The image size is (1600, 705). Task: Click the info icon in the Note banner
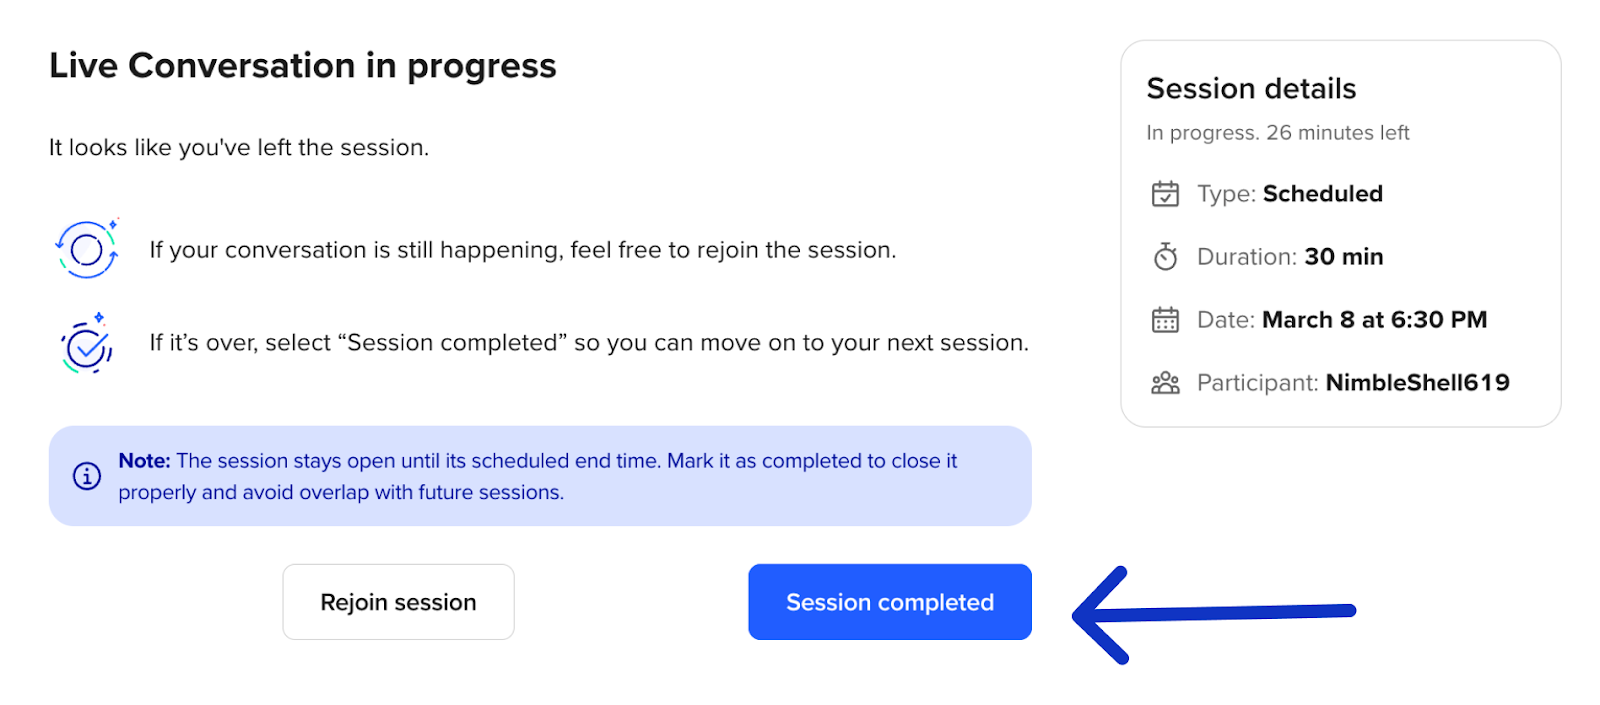[87, 476]
